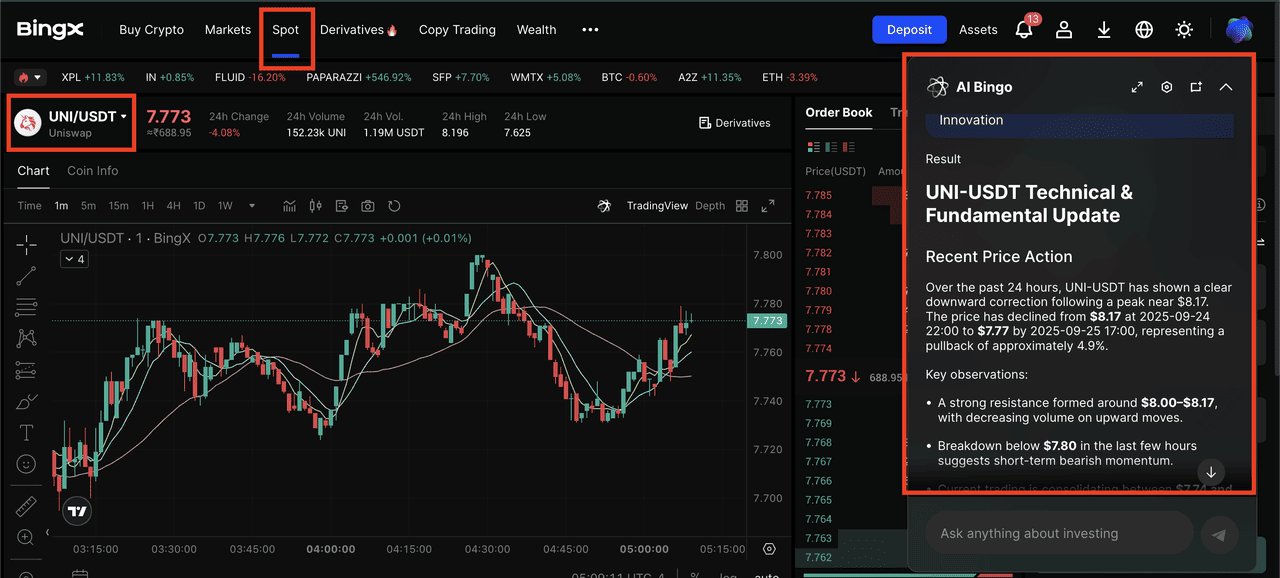
Task: Select the 4H time interval
Action: (x=174, y=206)
